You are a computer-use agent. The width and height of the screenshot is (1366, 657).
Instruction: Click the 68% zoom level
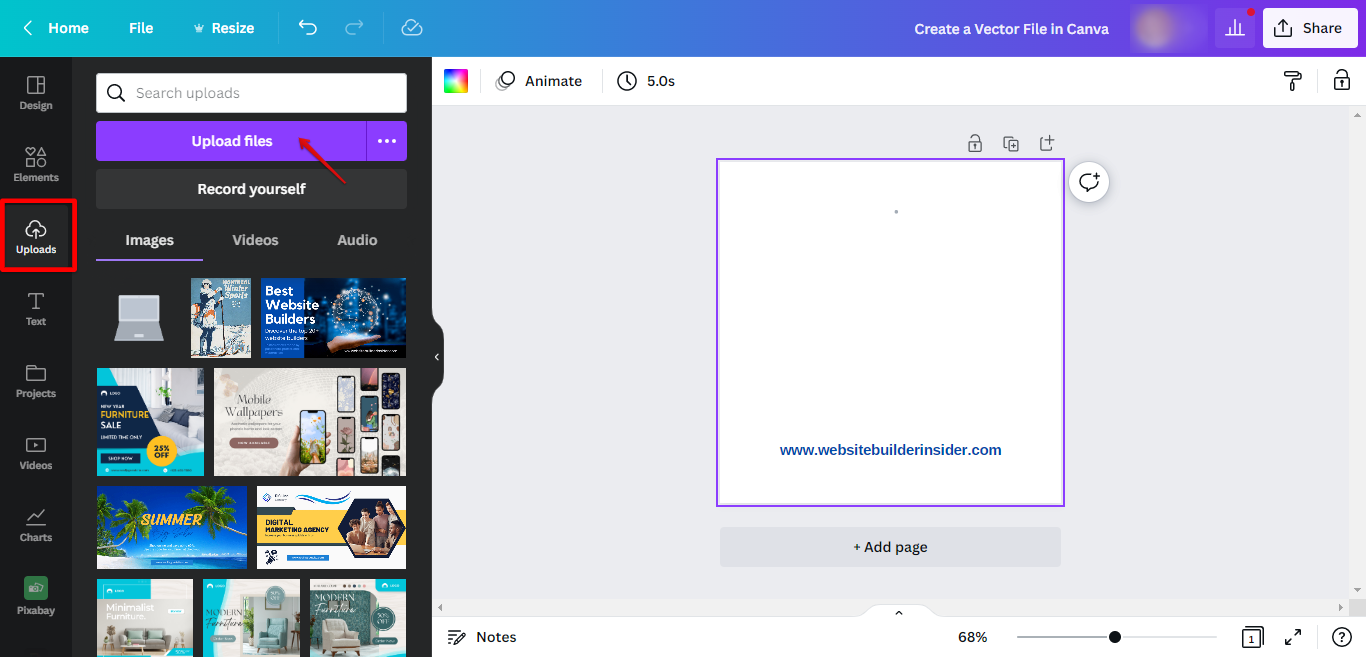[x=973, y=637]
